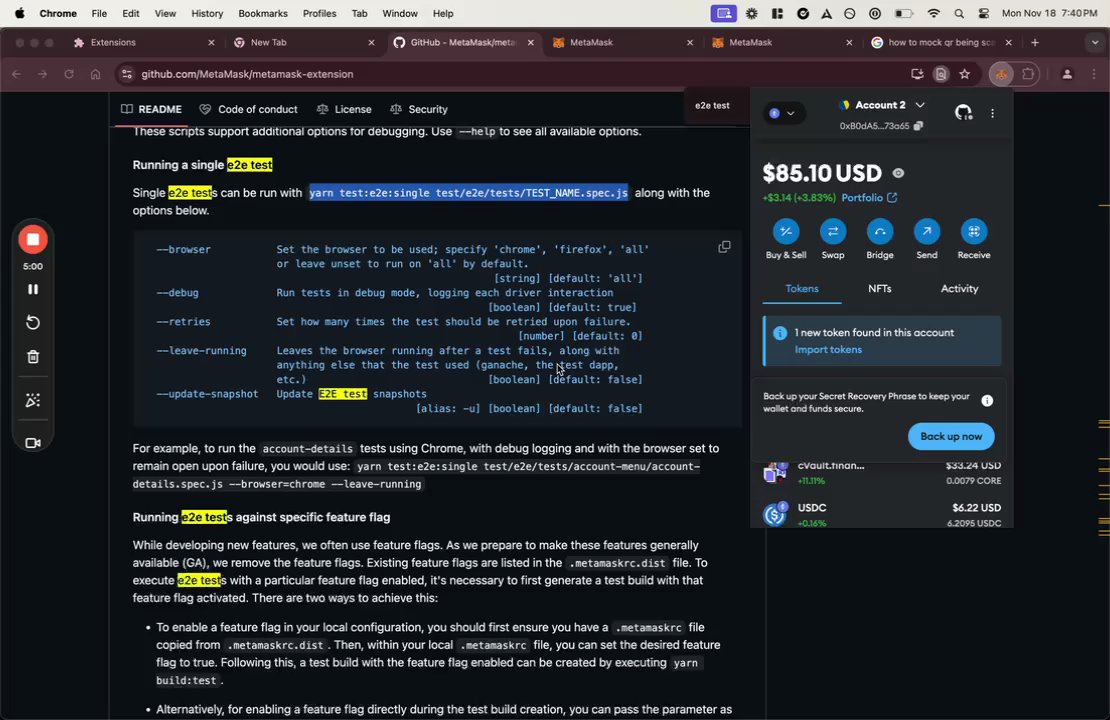Pause the screen recording

[33, 290]
